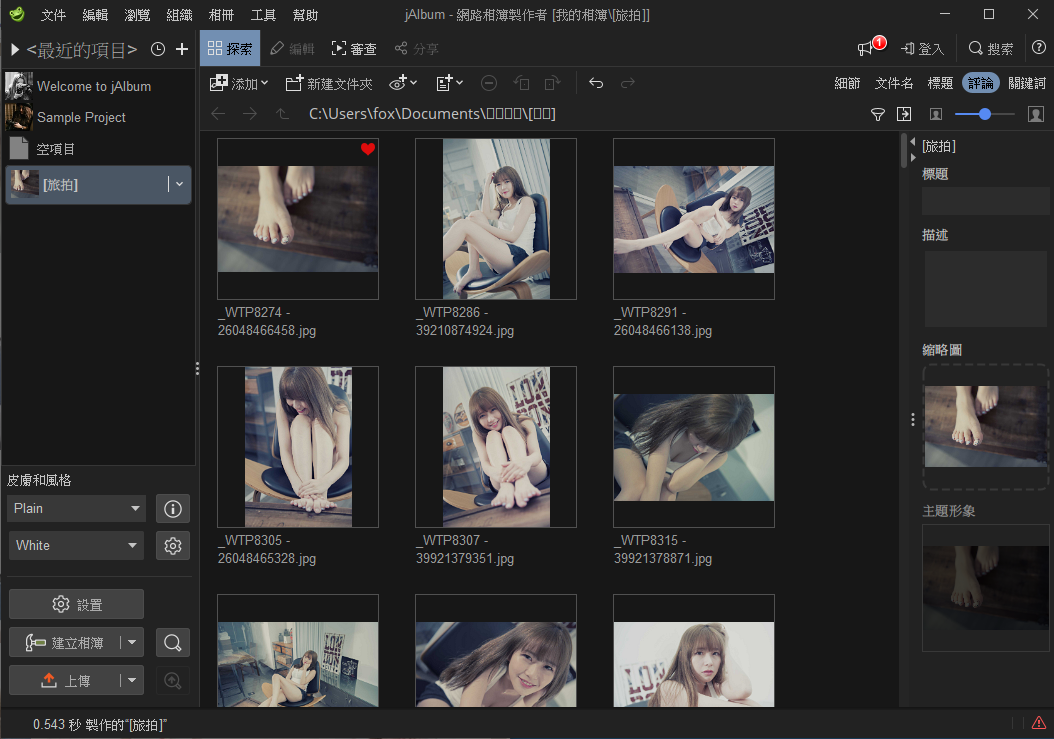Click the announcements megaphone icon
1054x739 pixels.
[865, 48]
